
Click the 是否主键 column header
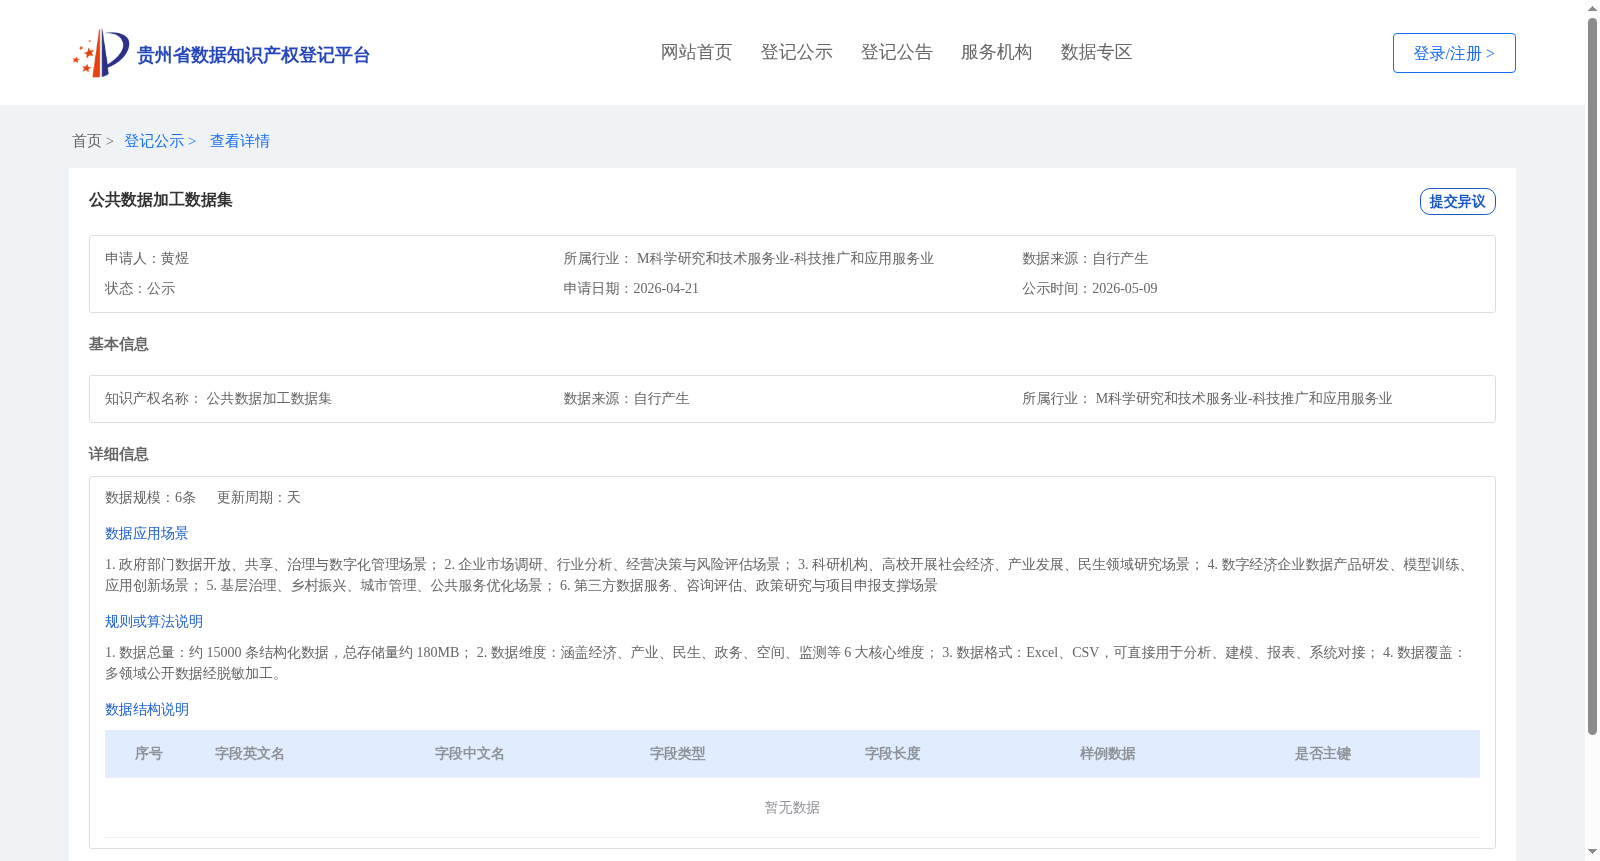click(x=1323, y=753)
